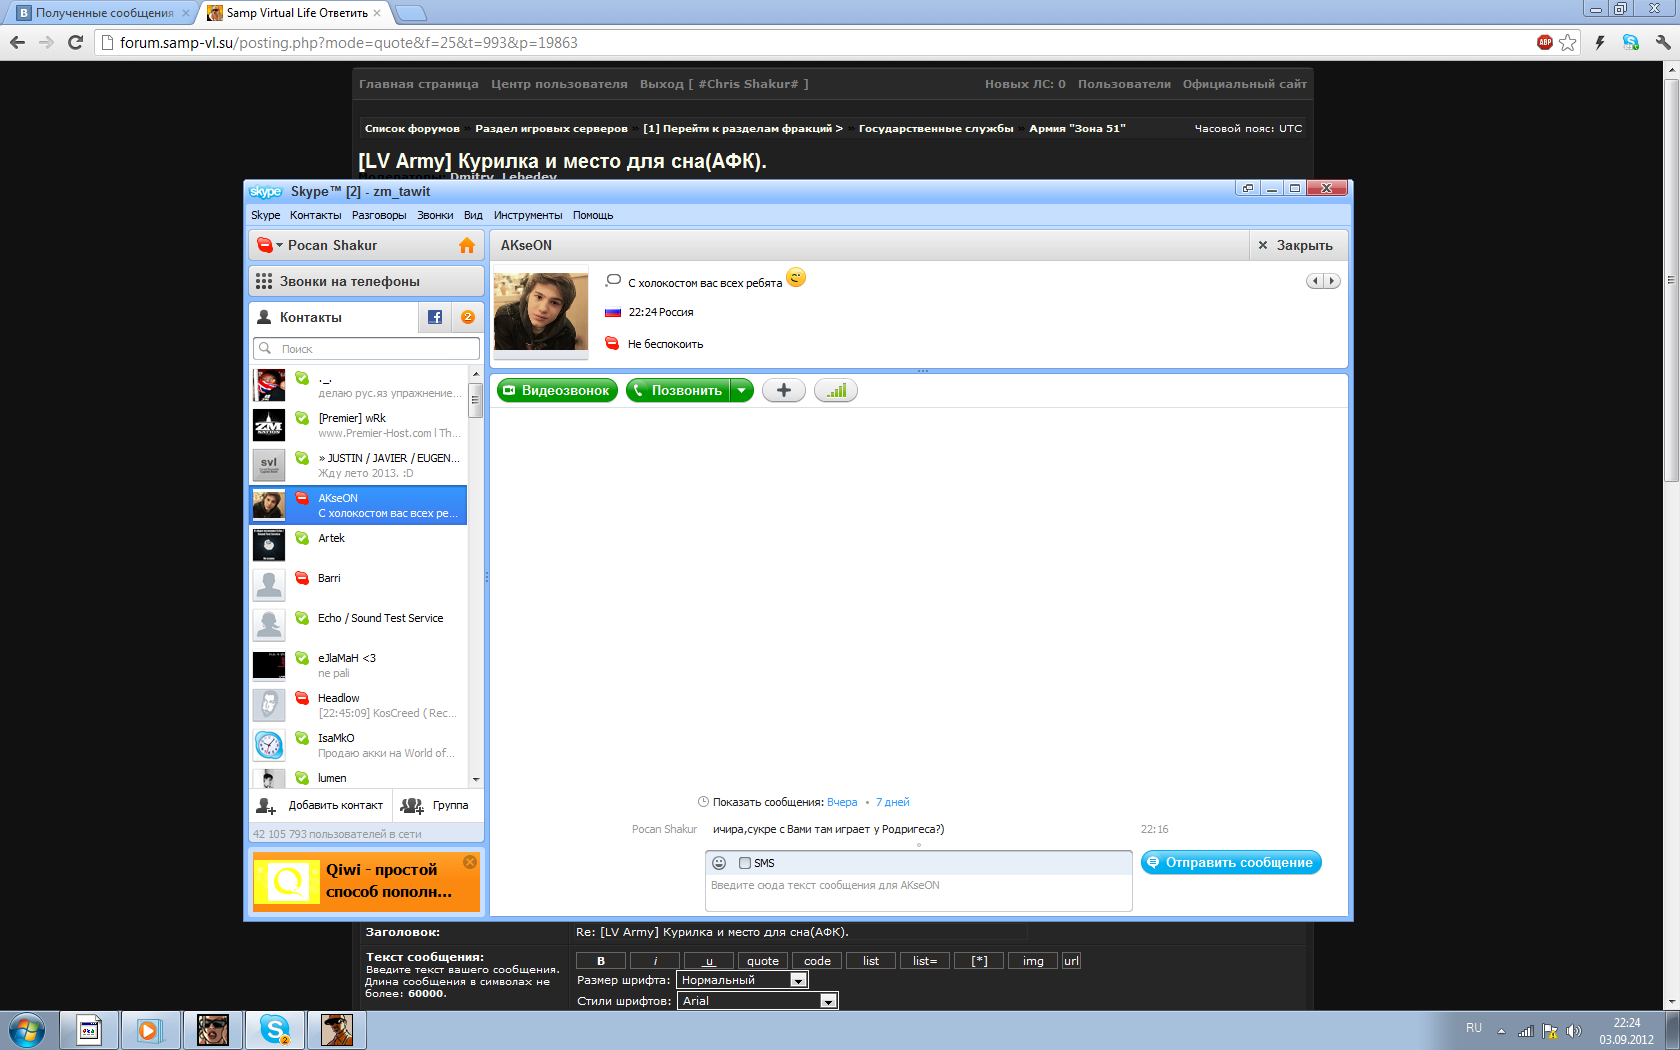Open the Инструменты menu
Screen dimensions: 1680x1050
(528, 215)
